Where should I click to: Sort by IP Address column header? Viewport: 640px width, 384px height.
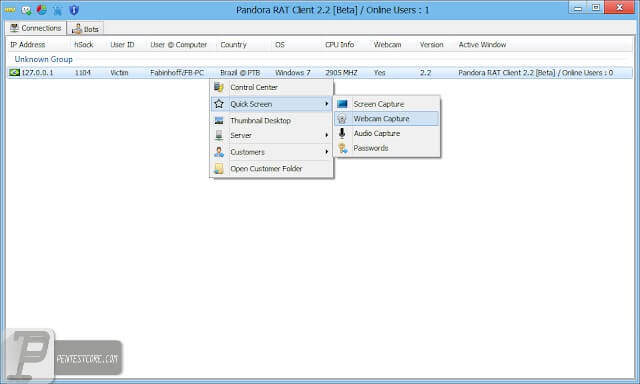(x=28, y=45)
